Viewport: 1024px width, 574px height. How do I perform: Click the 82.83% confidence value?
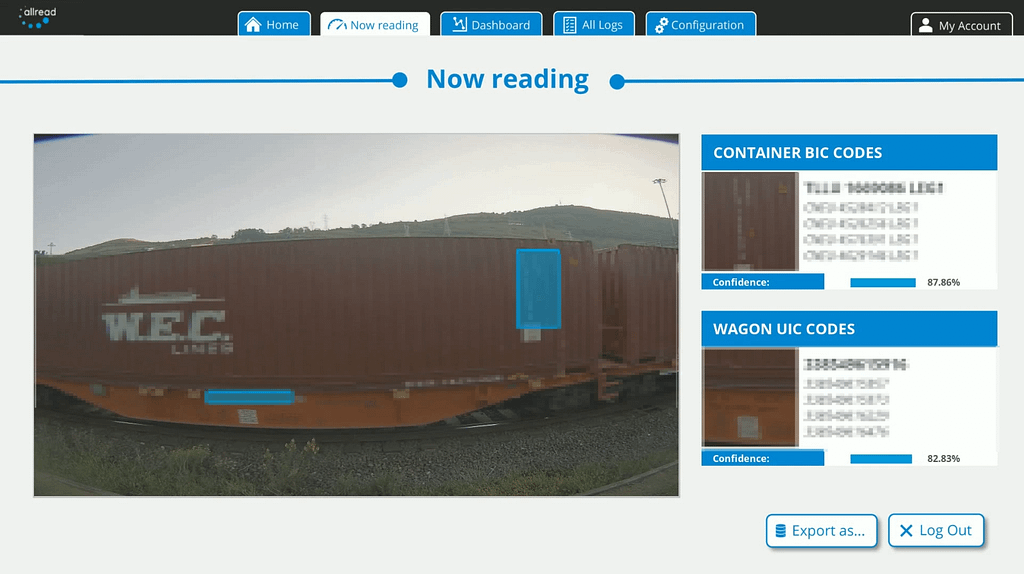coord(943,459)
